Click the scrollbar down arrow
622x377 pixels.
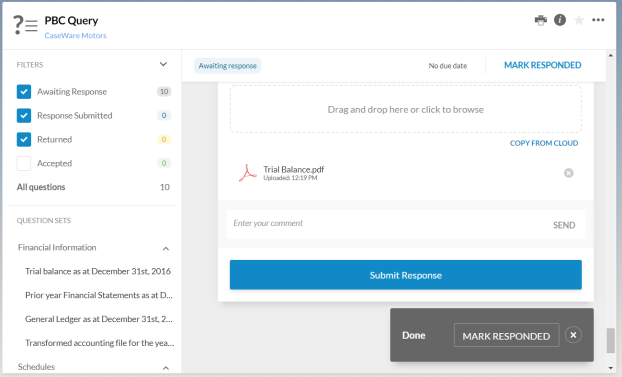(x=610, y=368)
